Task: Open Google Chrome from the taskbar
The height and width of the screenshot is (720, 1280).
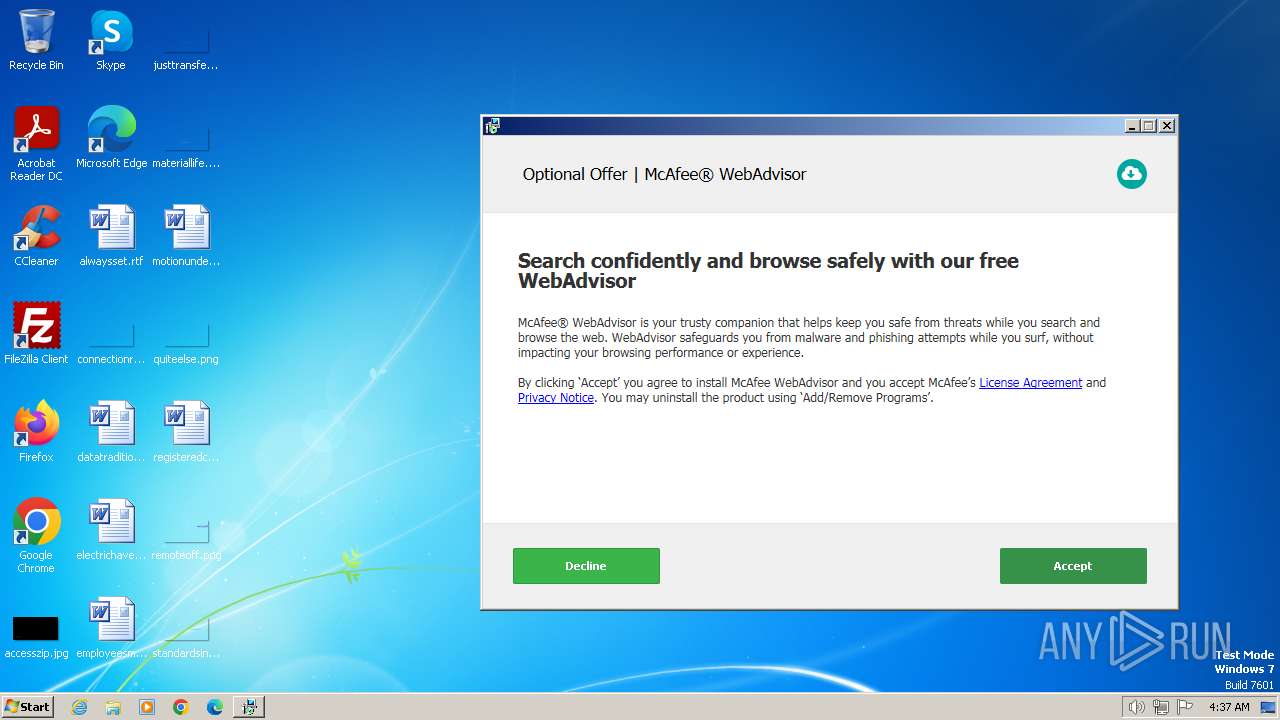Action: coord(181,707)
